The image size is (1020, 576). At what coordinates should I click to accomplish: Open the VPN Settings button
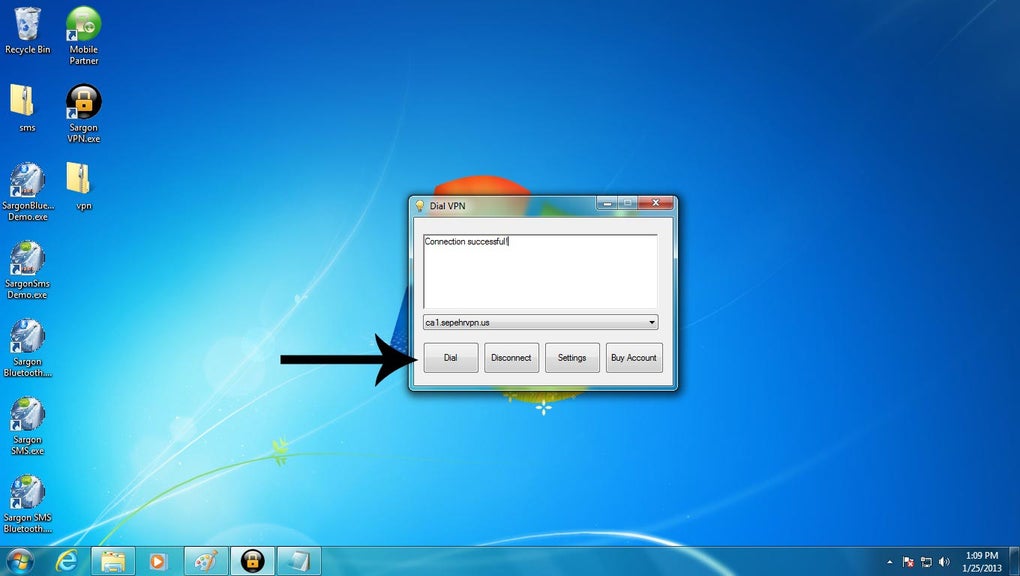tap(572, 358)
